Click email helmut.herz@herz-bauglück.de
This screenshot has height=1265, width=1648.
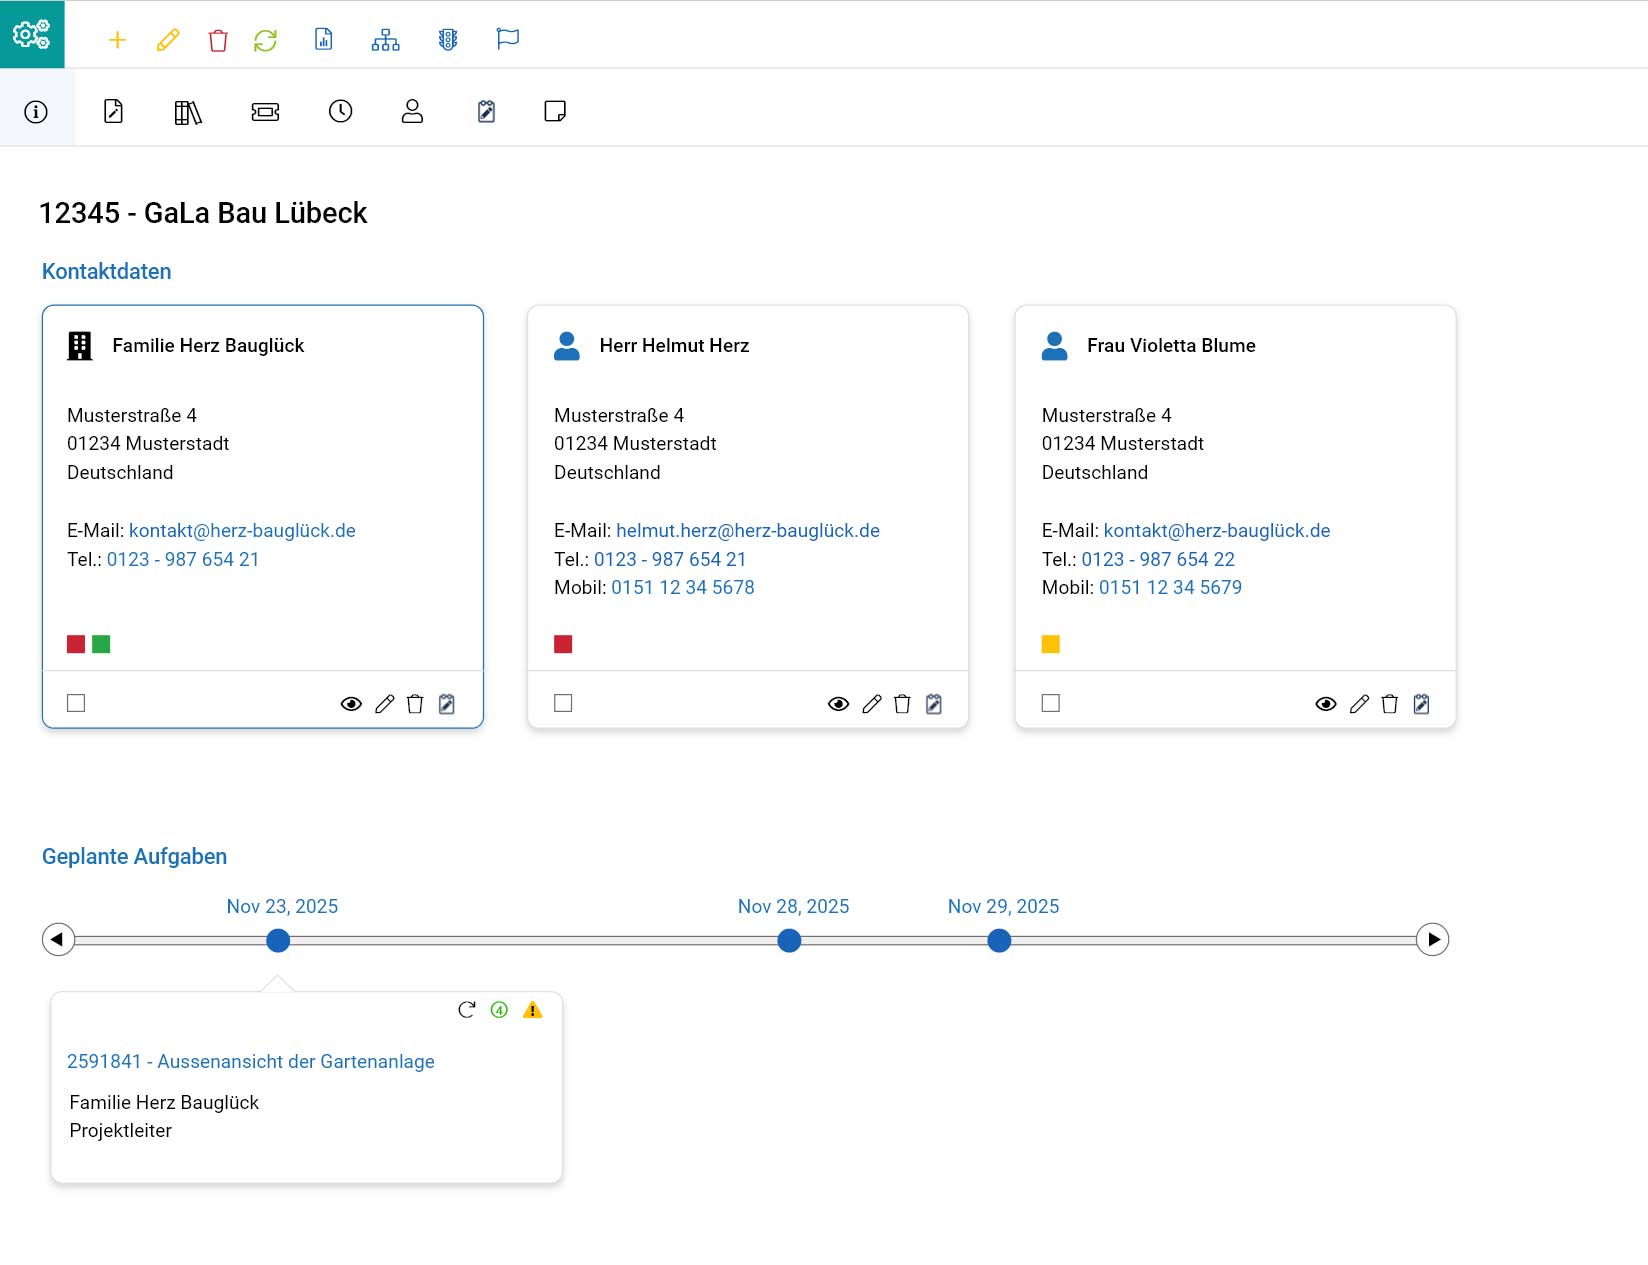748,531
